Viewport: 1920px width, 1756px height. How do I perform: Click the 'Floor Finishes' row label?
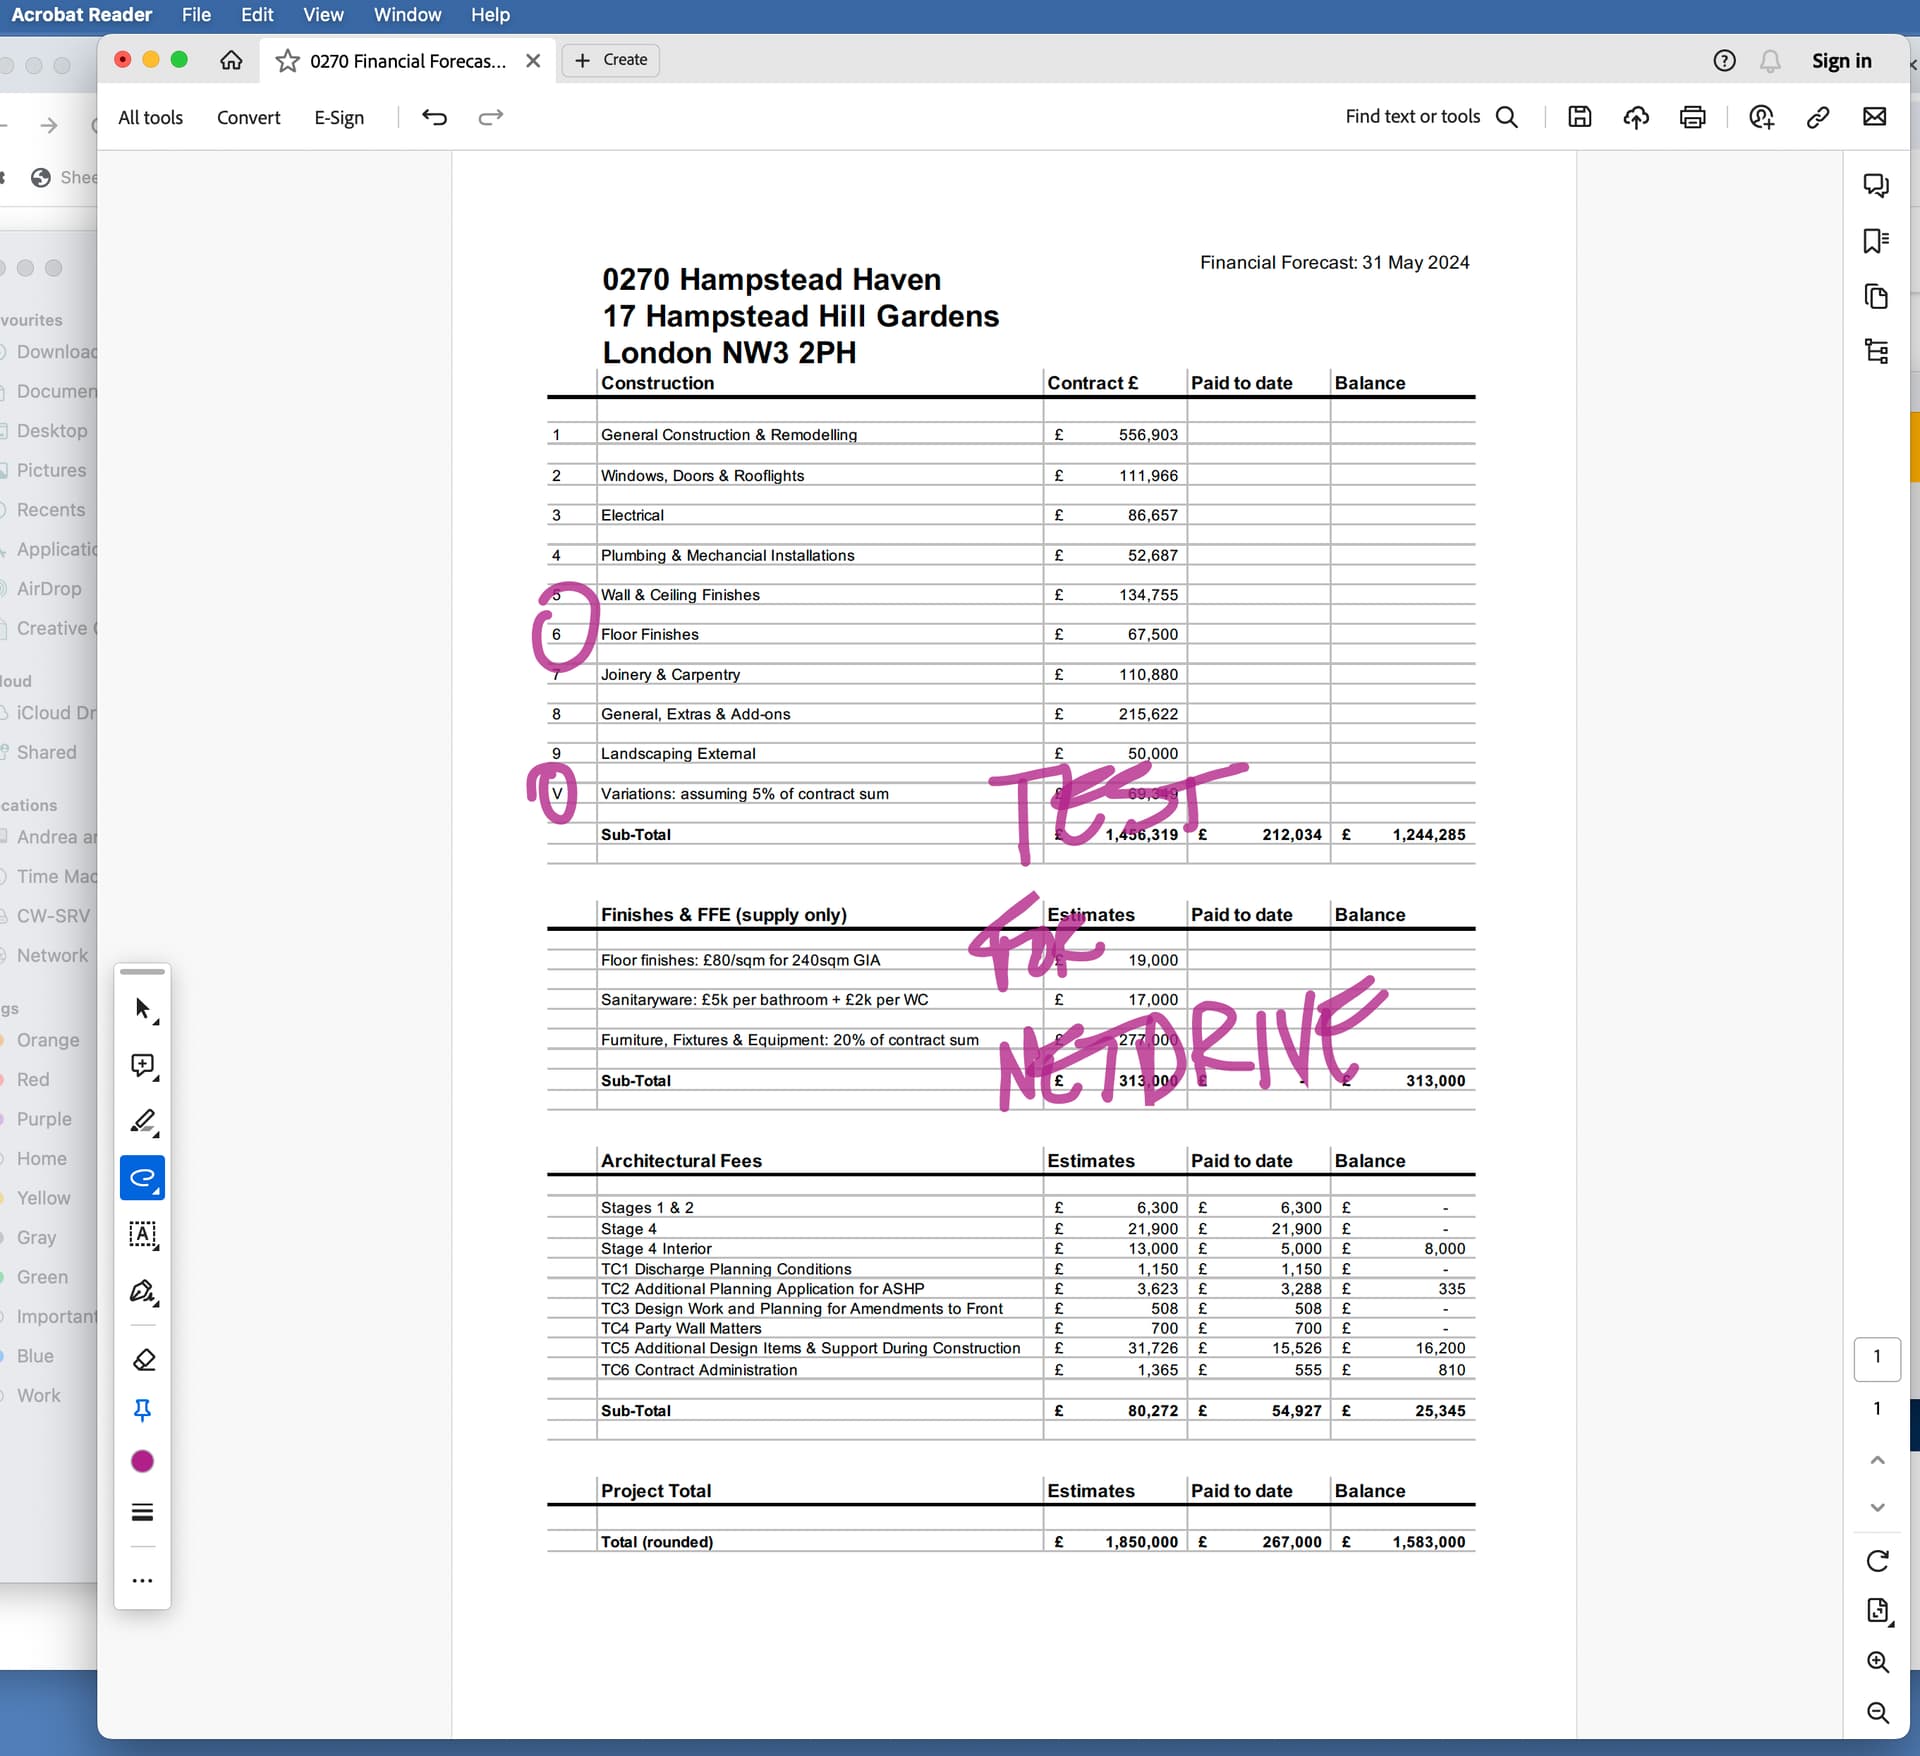(649, 635)
